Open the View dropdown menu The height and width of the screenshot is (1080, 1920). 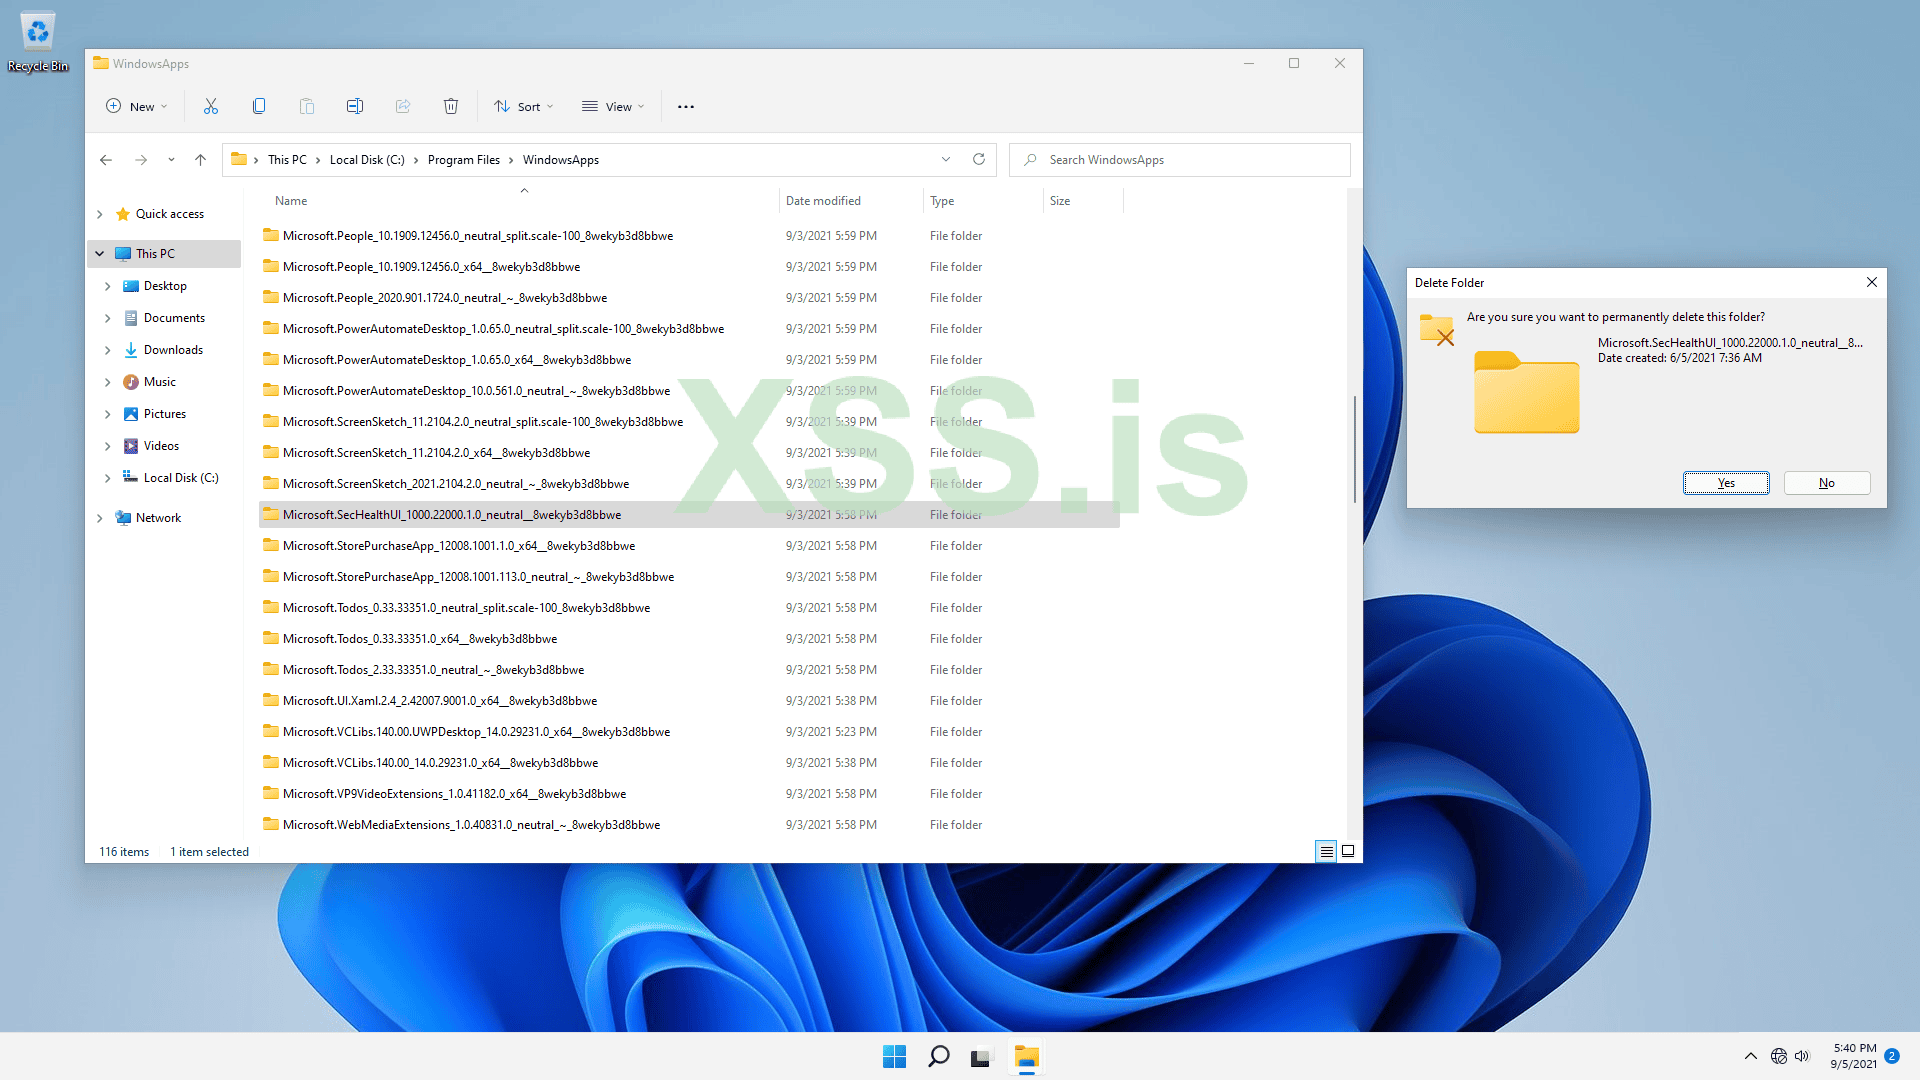click(613, 106)
